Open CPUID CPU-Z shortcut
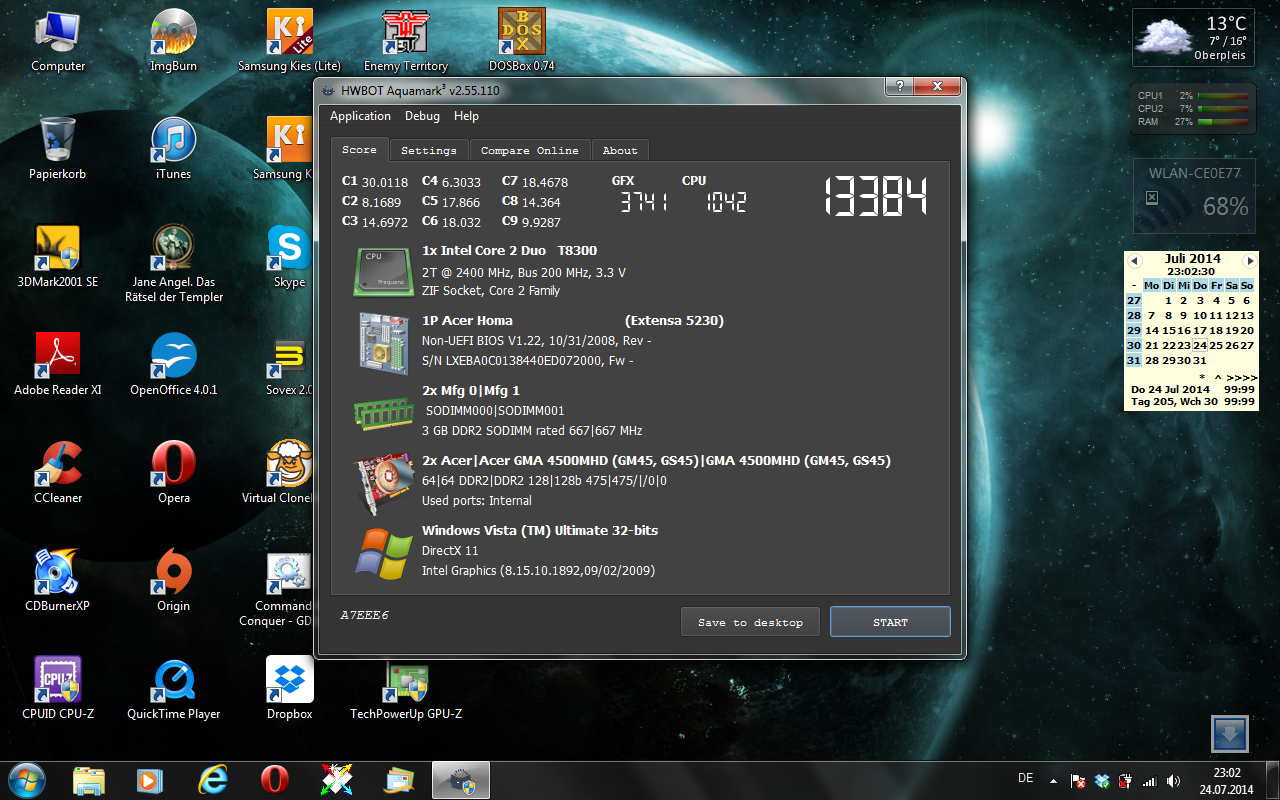Viewport: 1280px width, 800px height. point(58,688)
